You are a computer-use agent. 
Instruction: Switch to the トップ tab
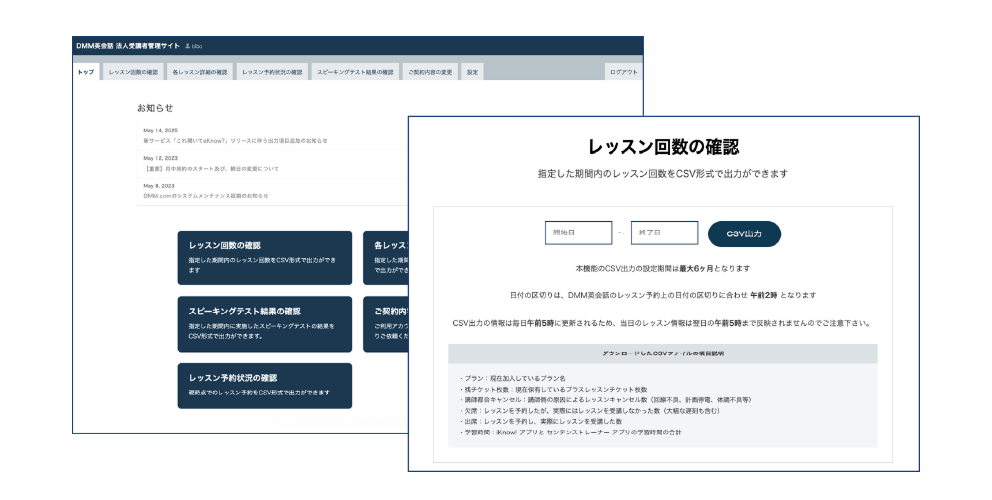[x=86, y=72]
